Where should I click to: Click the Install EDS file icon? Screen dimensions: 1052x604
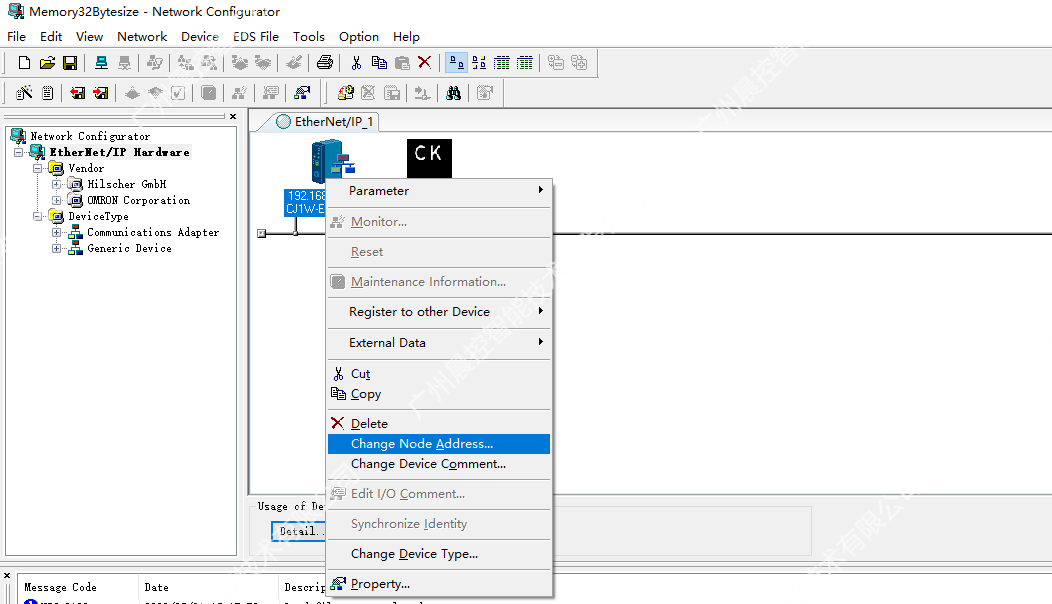(346, 93)
